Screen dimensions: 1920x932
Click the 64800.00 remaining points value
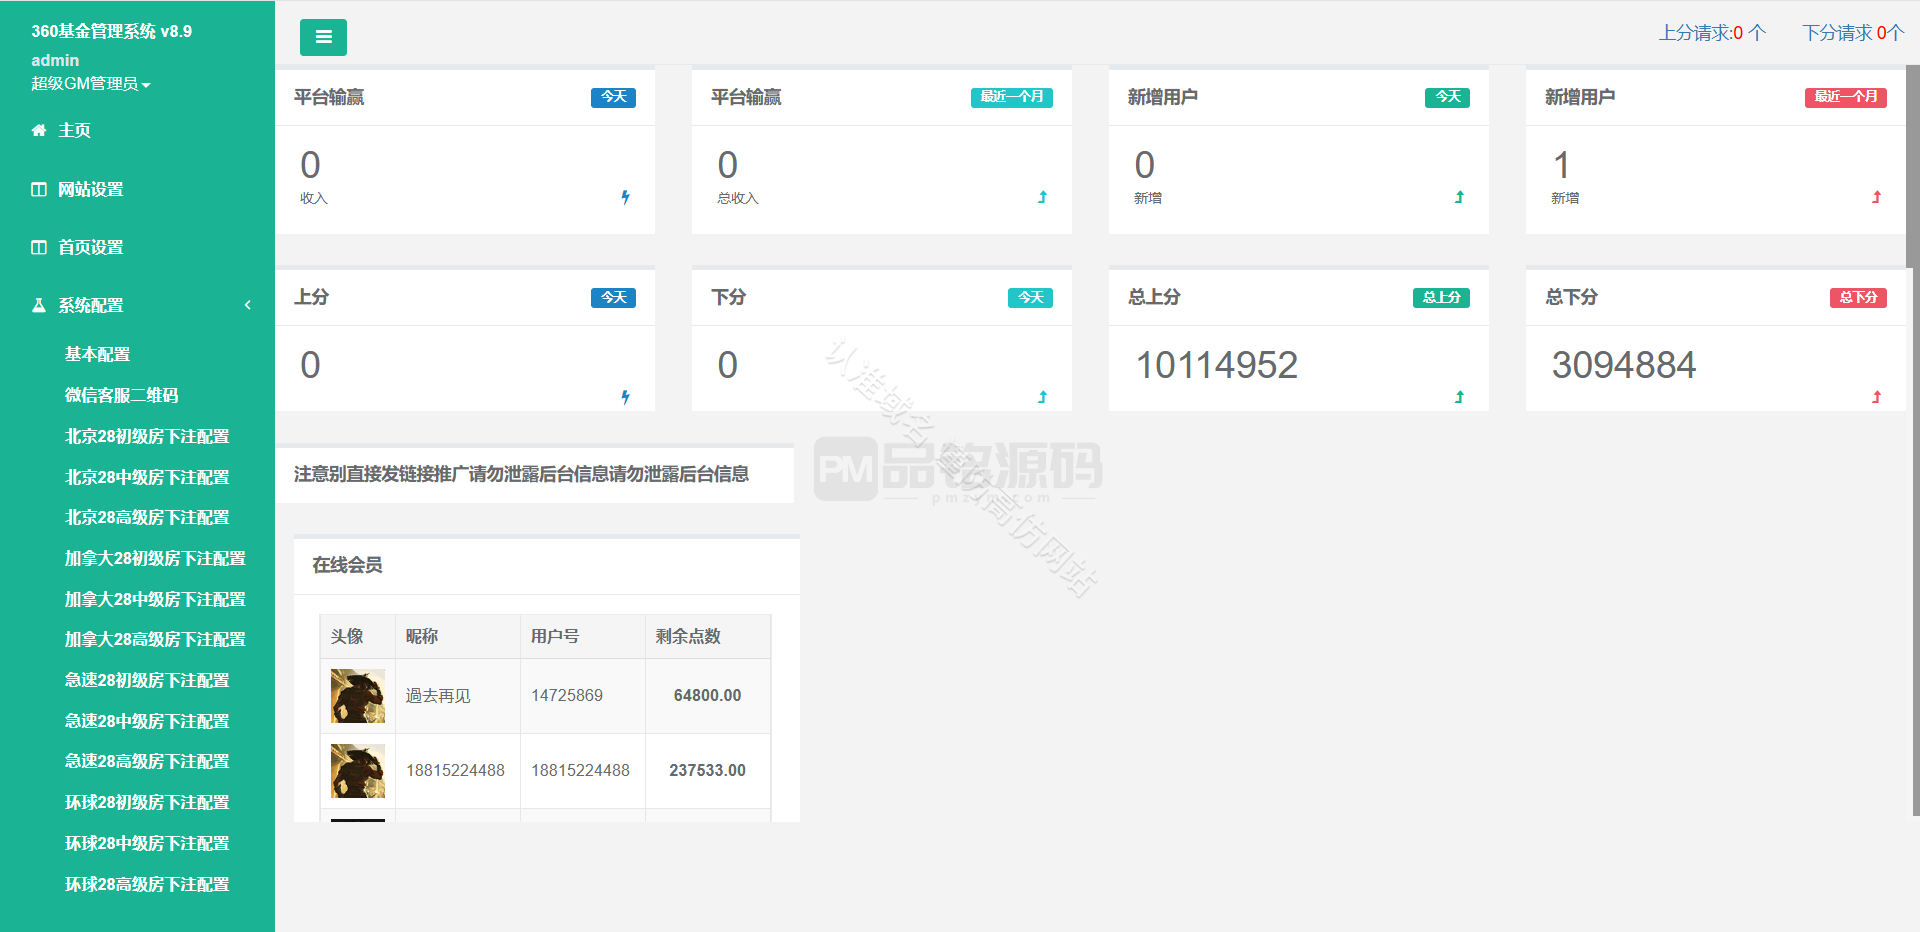707,696
